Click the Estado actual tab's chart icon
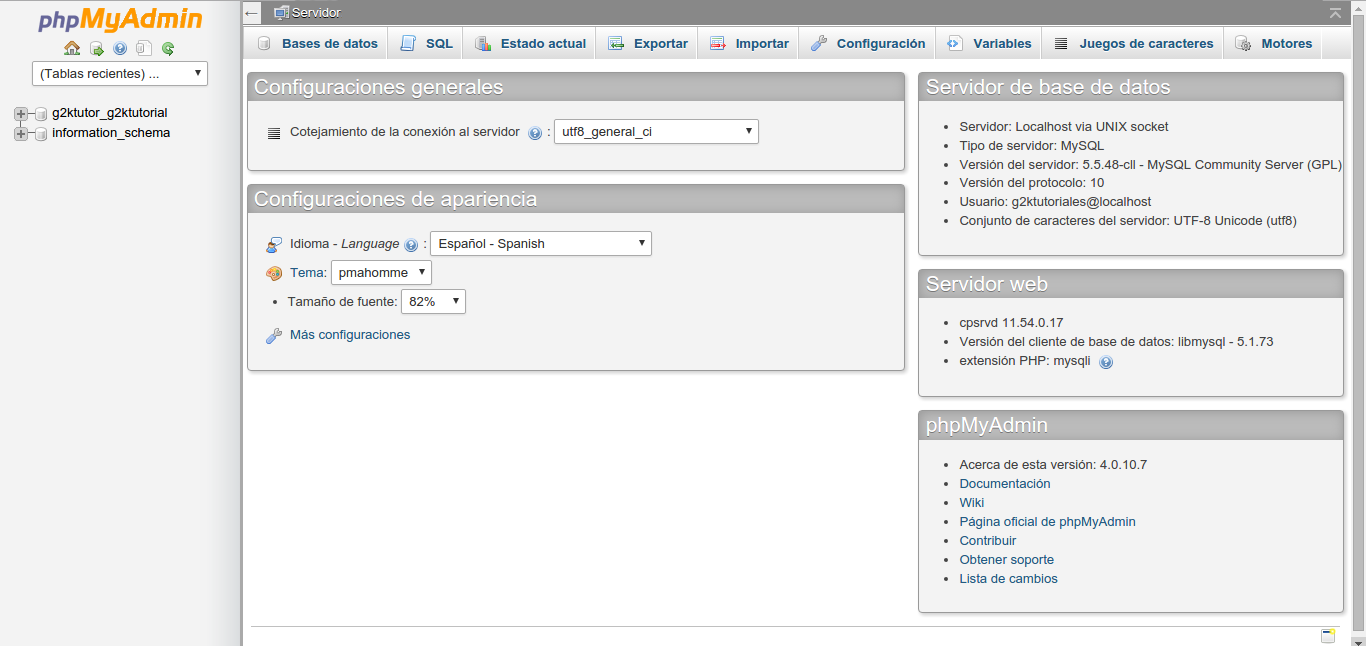The image size is (1366, 646). pos(483,43)
